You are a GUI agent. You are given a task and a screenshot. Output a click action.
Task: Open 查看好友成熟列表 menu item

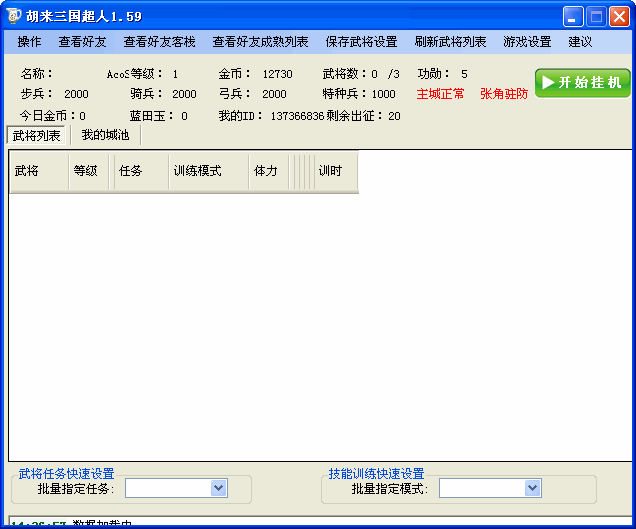tap(260, 42)
